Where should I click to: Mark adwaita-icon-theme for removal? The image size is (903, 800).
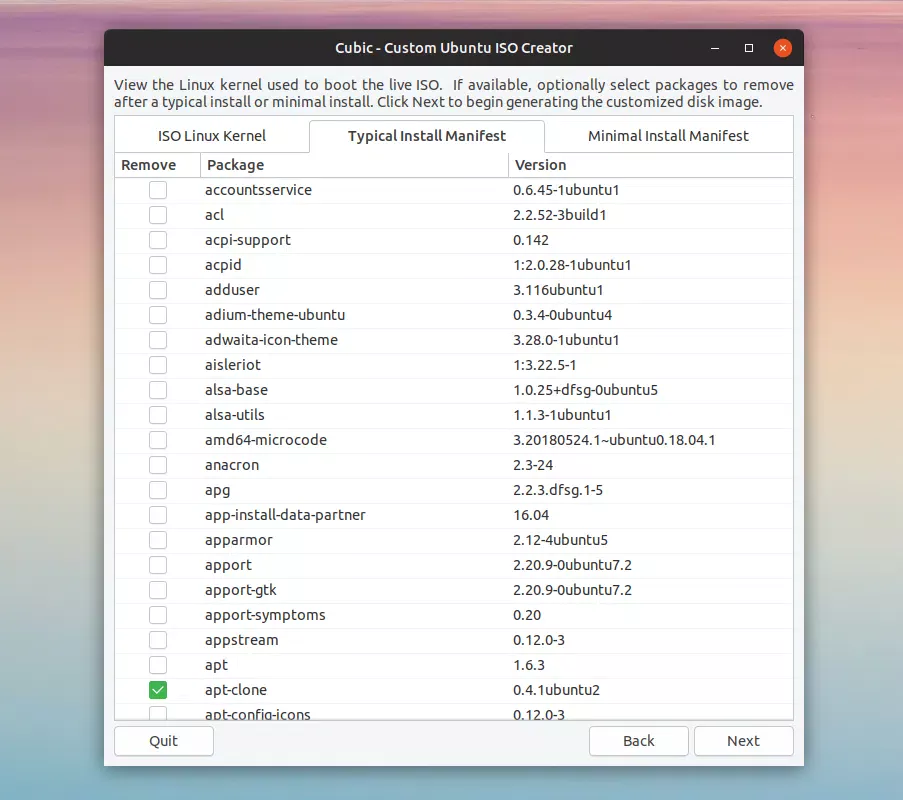[157, 340]
